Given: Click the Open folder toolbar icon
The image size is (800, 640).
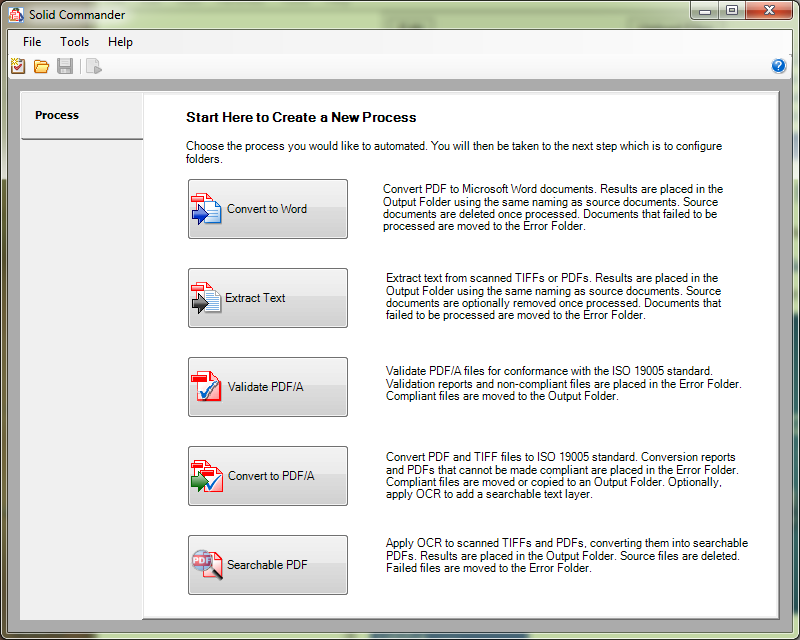Looking at the screenshot, I should point(41,67).
